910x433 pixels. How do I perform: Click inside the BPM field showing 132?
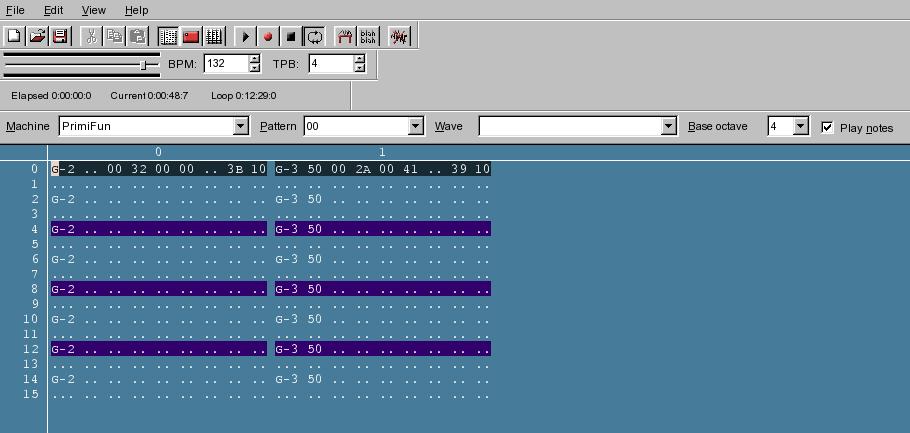point(226,63)
